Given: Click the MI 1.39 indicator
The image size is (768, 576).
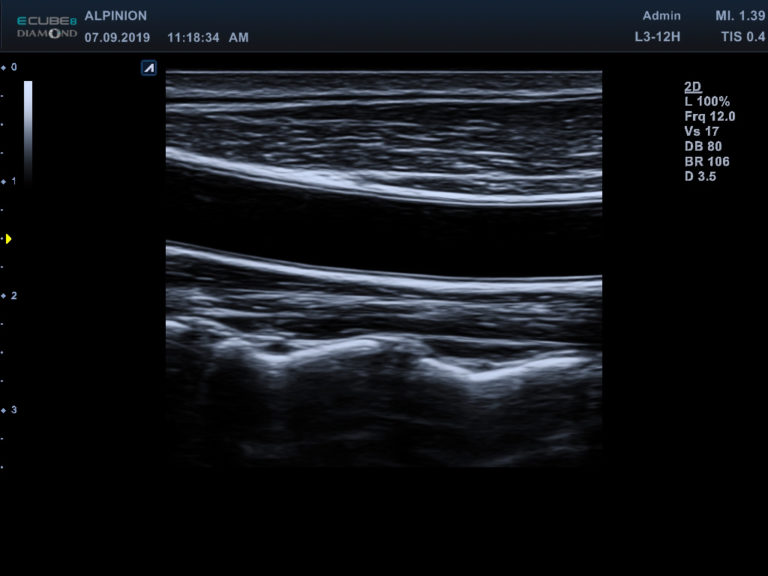Looking at the screenshot, I should [x=738, y=16].
